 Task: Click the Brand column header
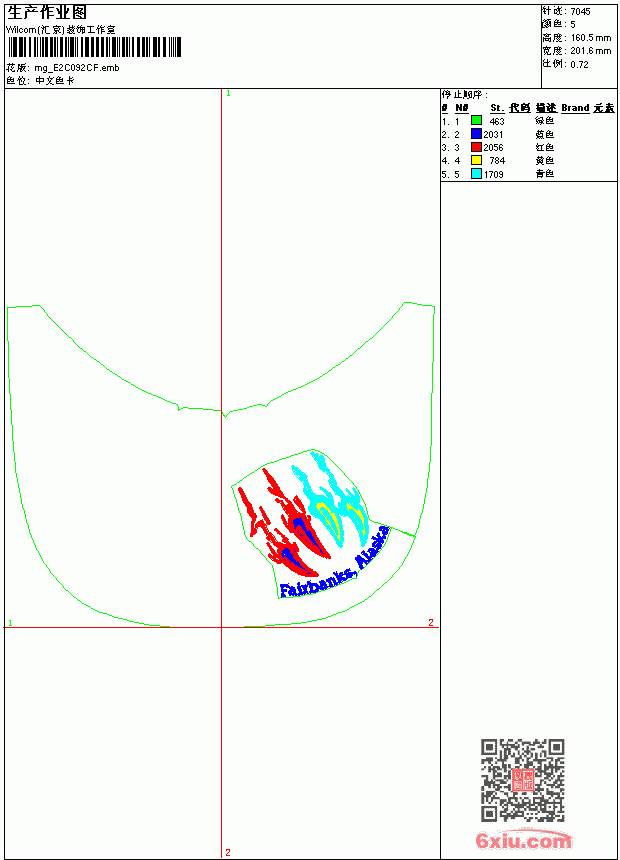click(575, 108)
